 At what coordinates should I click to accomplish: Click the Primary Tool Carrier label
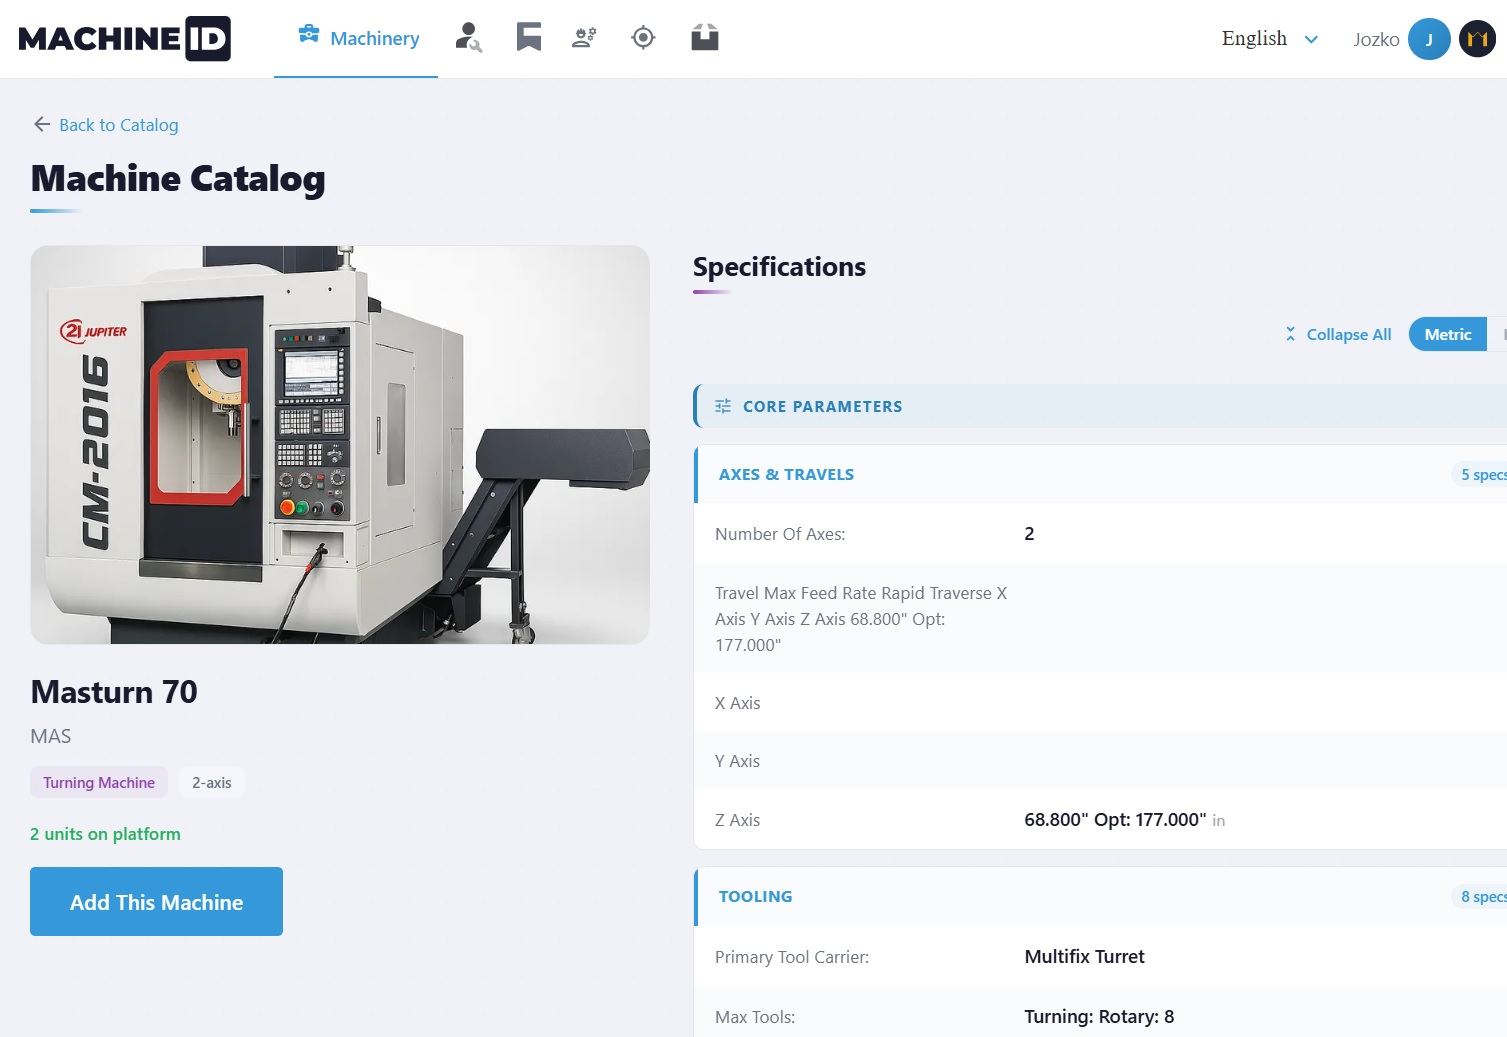(792, 957)
